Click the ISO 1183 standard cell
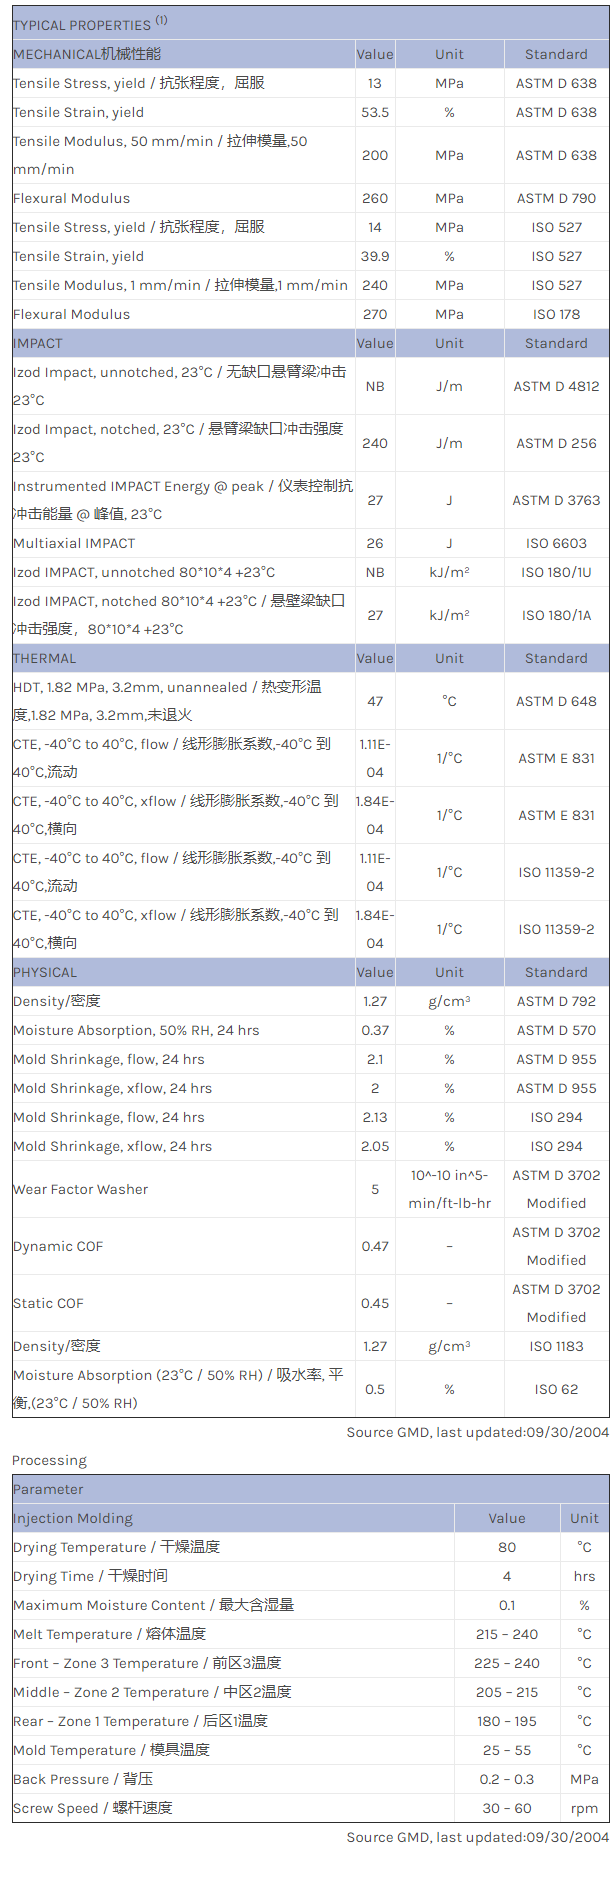This screenshot has height=1879, width=611. (x=556, y=1346)
